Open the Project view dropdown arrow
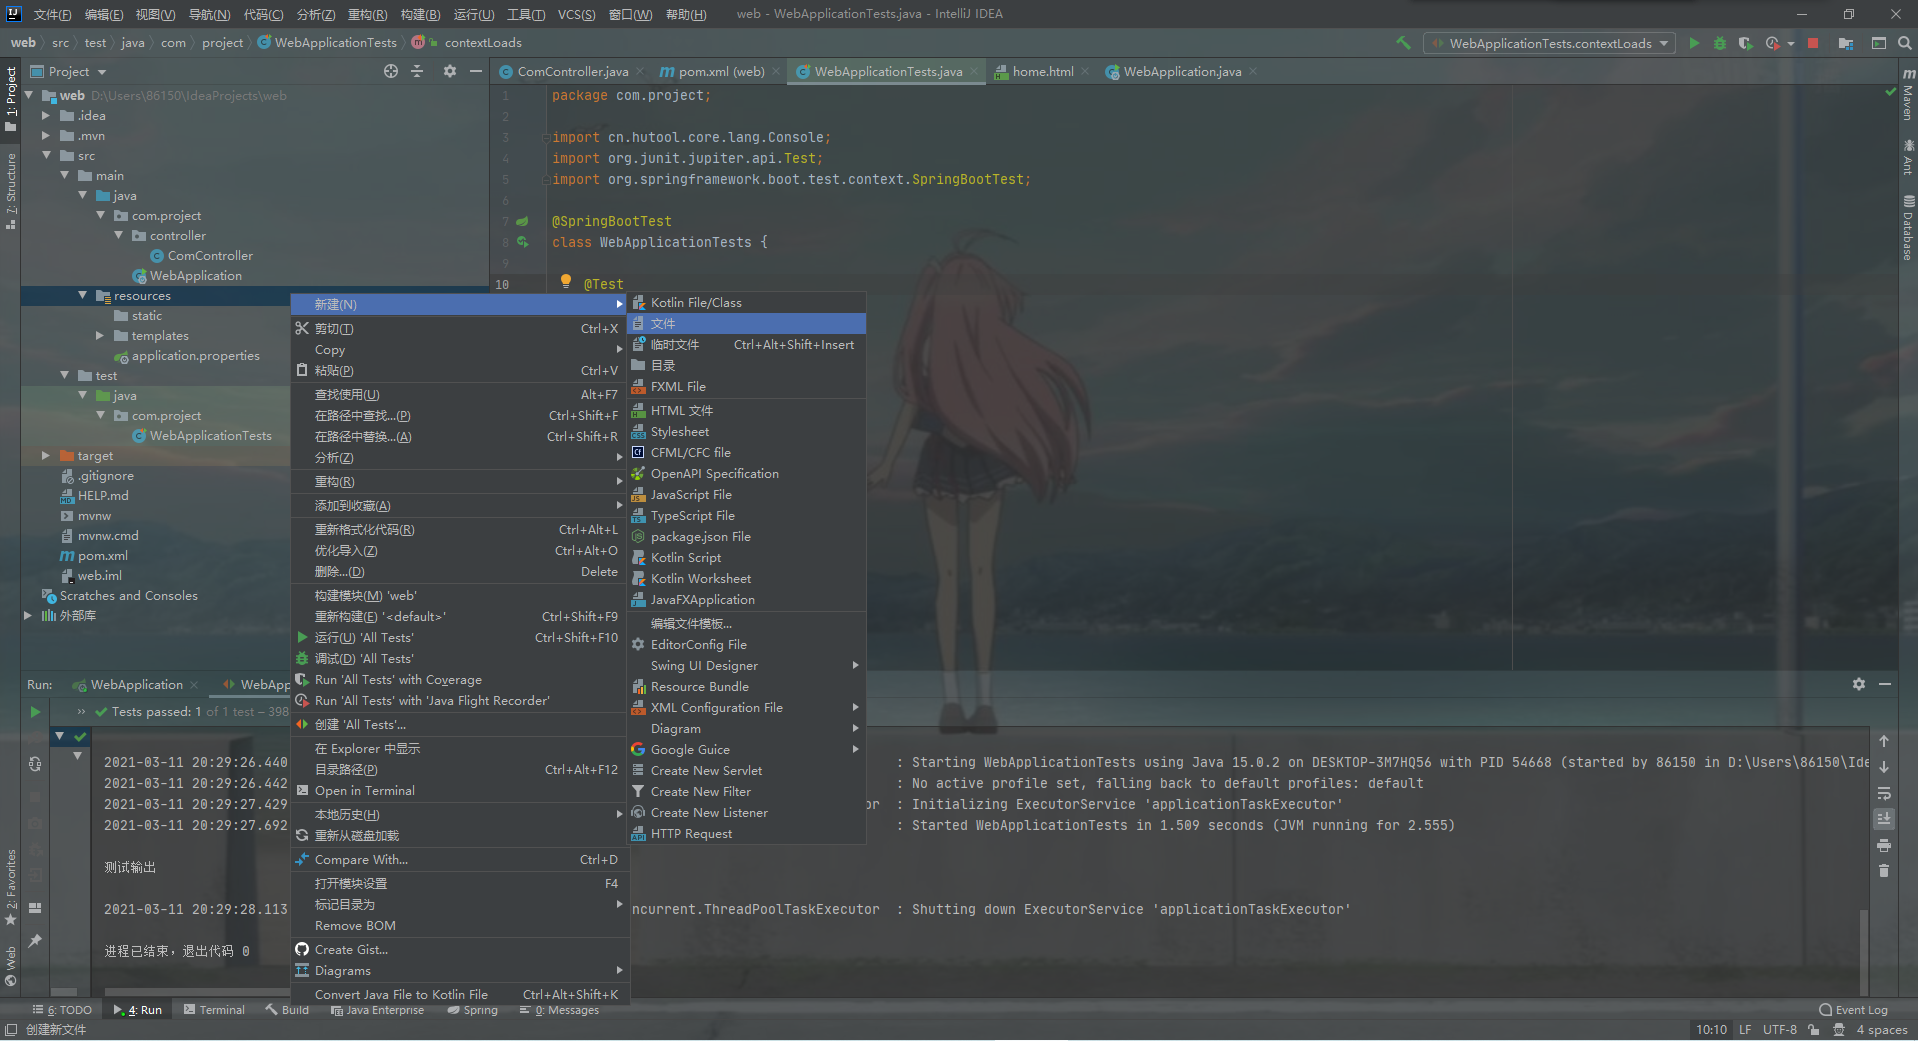This screenshot has height=1041, width=1918. tap(102, 72)
